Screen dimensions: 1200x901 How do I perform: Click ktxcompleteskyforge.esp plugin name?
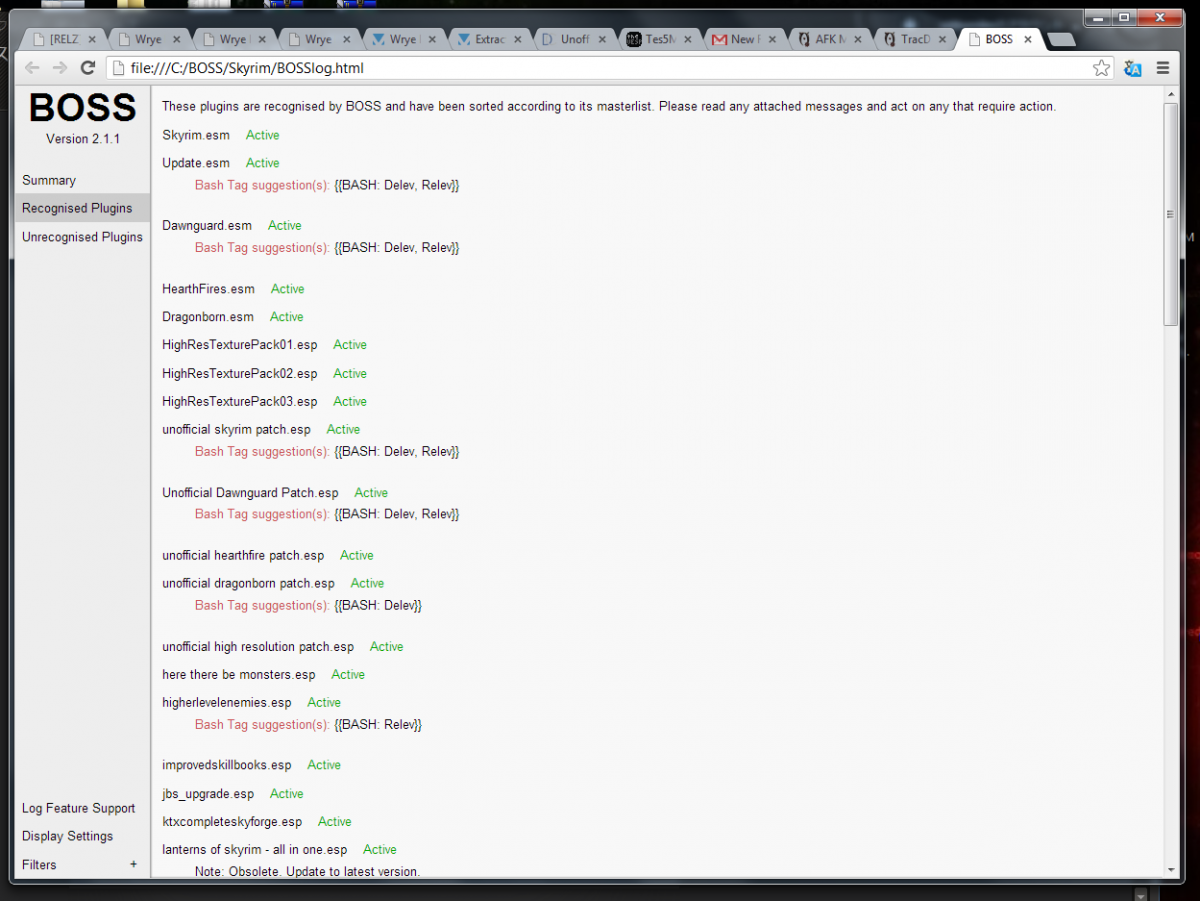click(232, 822)
